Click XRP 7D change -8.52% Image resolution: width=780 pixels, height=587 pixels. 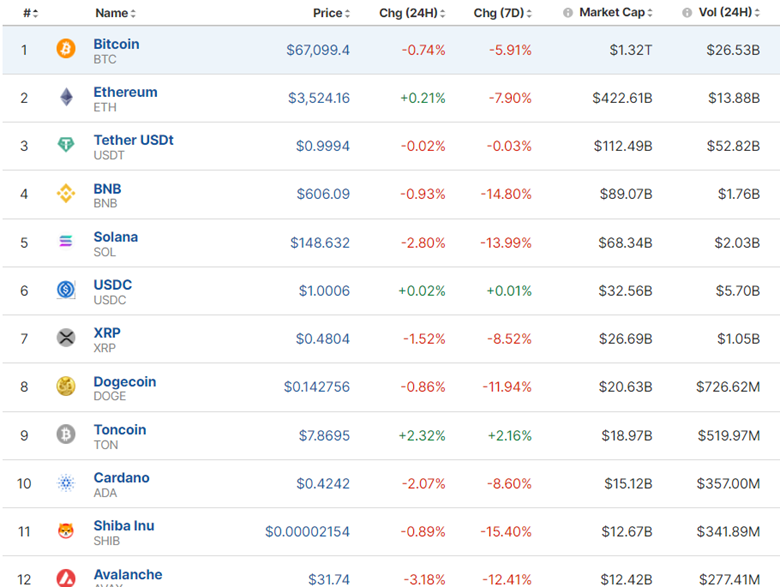pos(509,339)
